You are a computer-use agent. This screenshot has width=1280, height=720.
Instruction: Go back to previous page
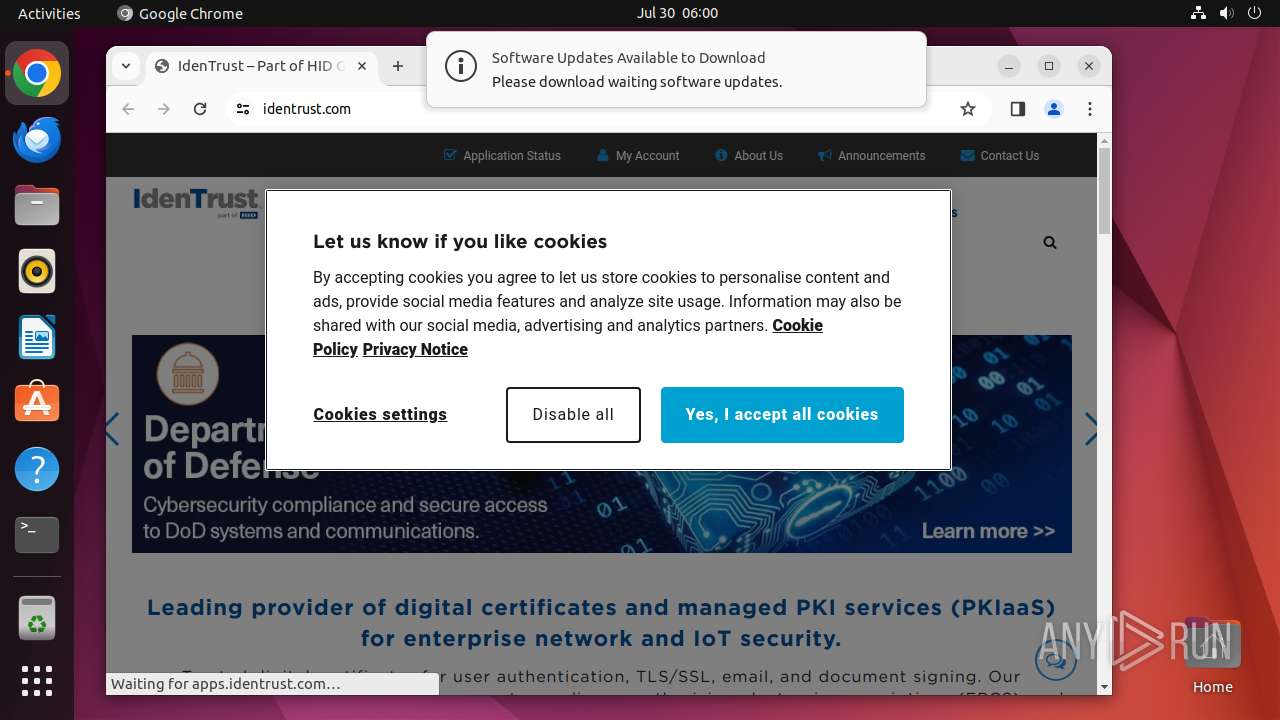[128, 109]
